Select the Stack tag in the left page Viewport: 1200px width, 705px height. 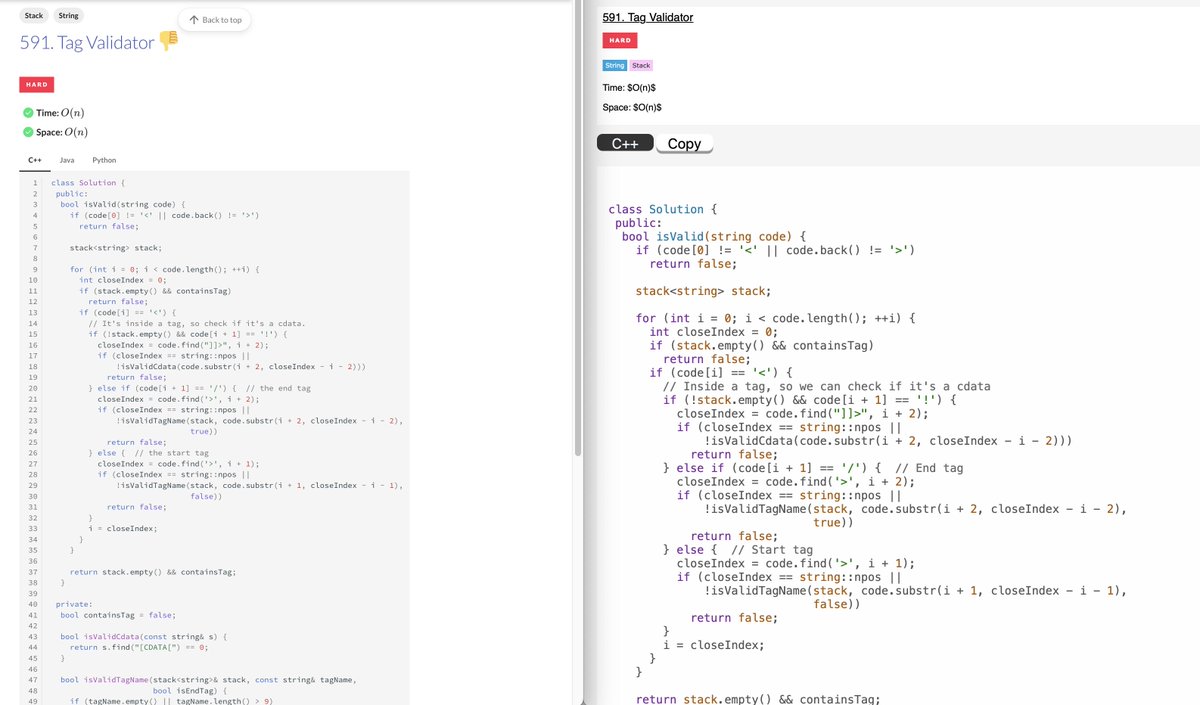(x=34, y=16)
